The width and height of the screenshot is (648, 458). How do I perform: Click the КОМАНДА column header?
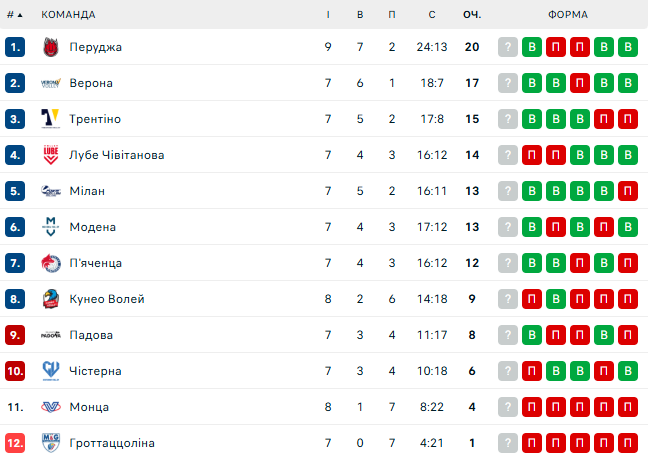[x=69, y=15]
